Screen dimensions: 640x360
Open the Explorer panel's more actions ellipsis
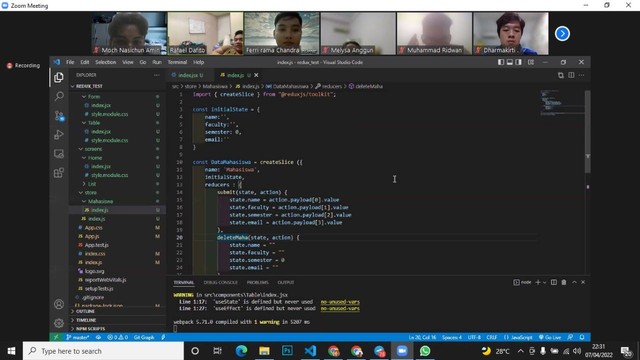(x=157, y=75)
